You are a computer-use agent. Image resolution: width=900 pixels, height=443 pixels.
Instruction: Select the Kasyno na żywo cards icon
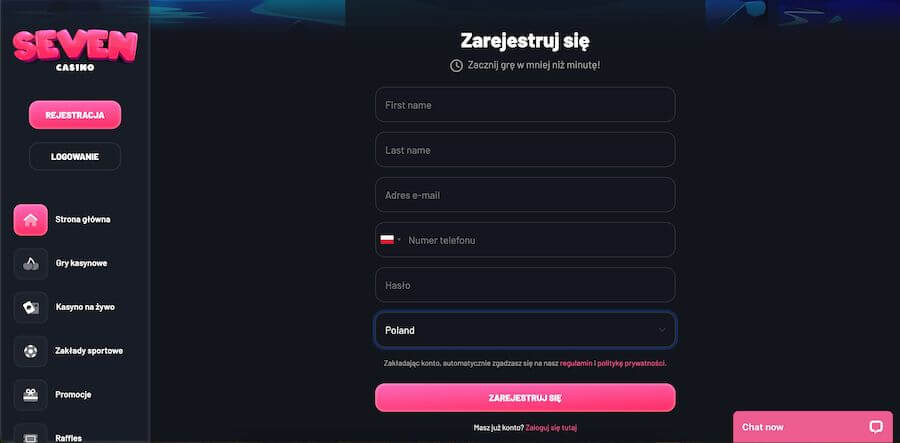(30, 308)
